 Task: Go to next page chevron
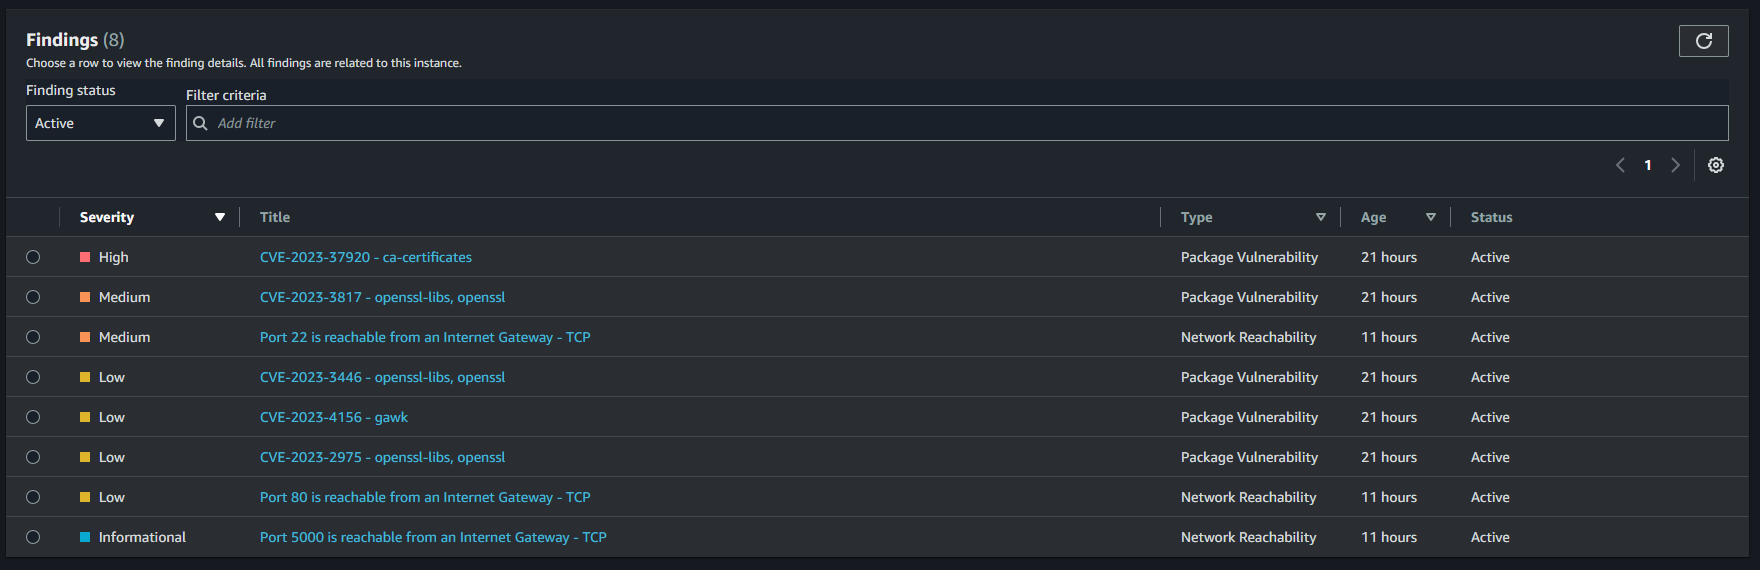(x=1676, y=165)
